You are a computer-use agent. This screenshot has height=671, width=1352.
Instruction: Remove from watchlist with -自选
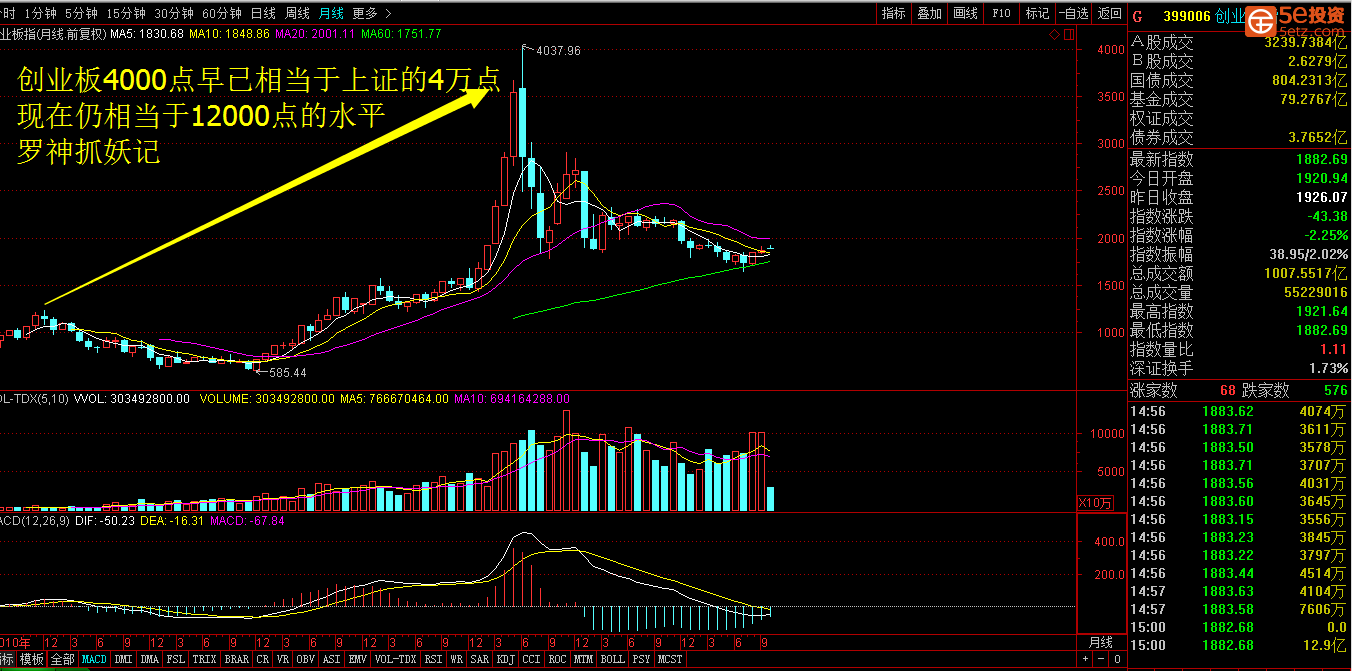click(1073, 13)
